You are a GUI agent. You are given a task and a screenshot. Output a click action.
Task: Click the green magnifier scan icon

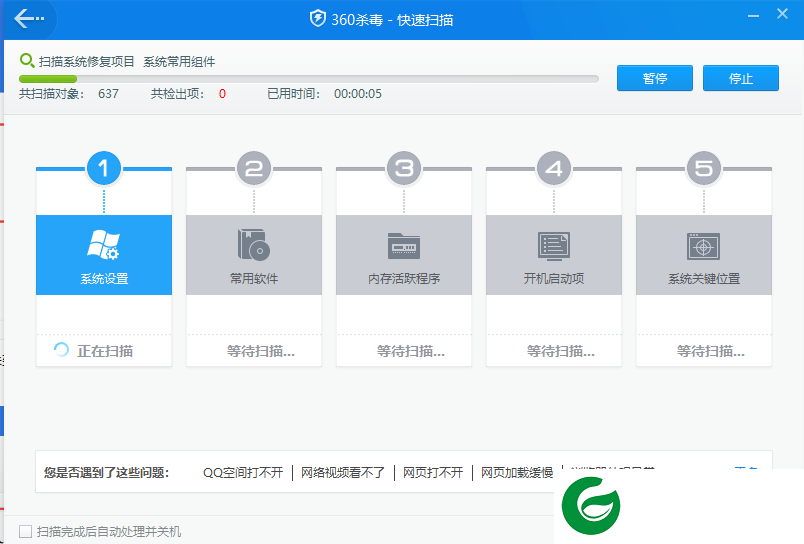coord(27,61)
